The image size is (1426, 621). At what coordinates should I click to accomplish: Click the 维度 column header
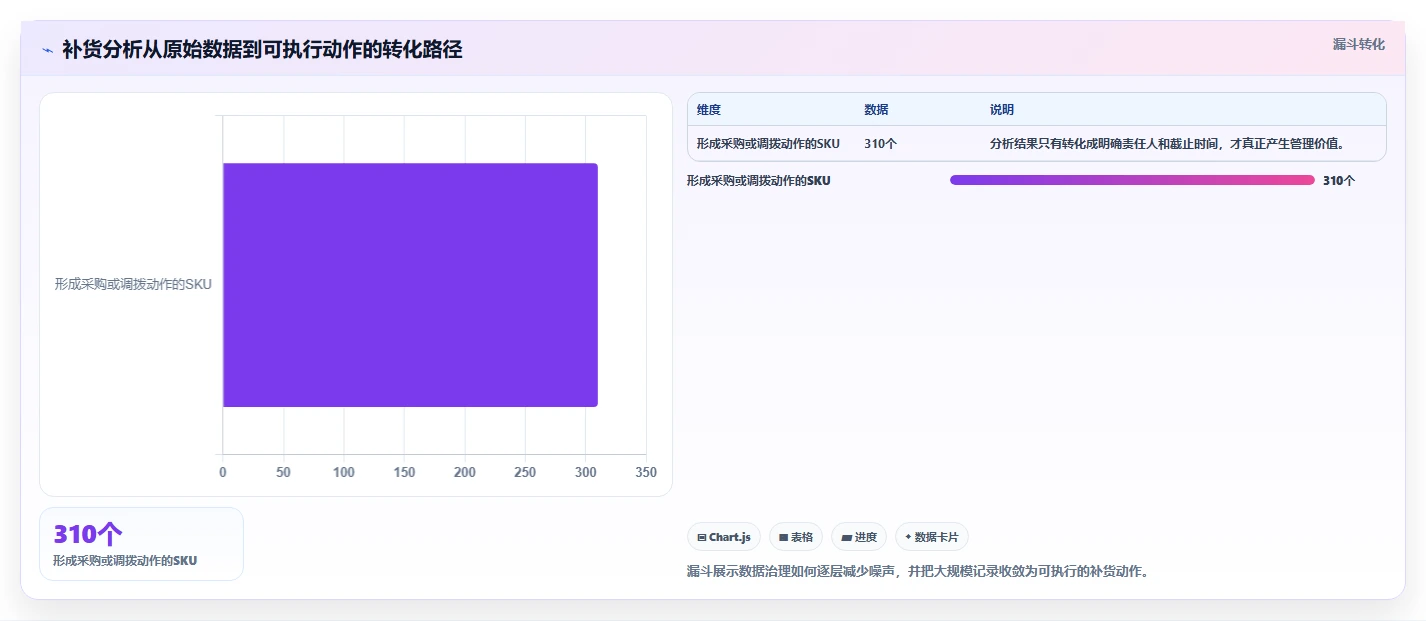(x=709, y=110)
